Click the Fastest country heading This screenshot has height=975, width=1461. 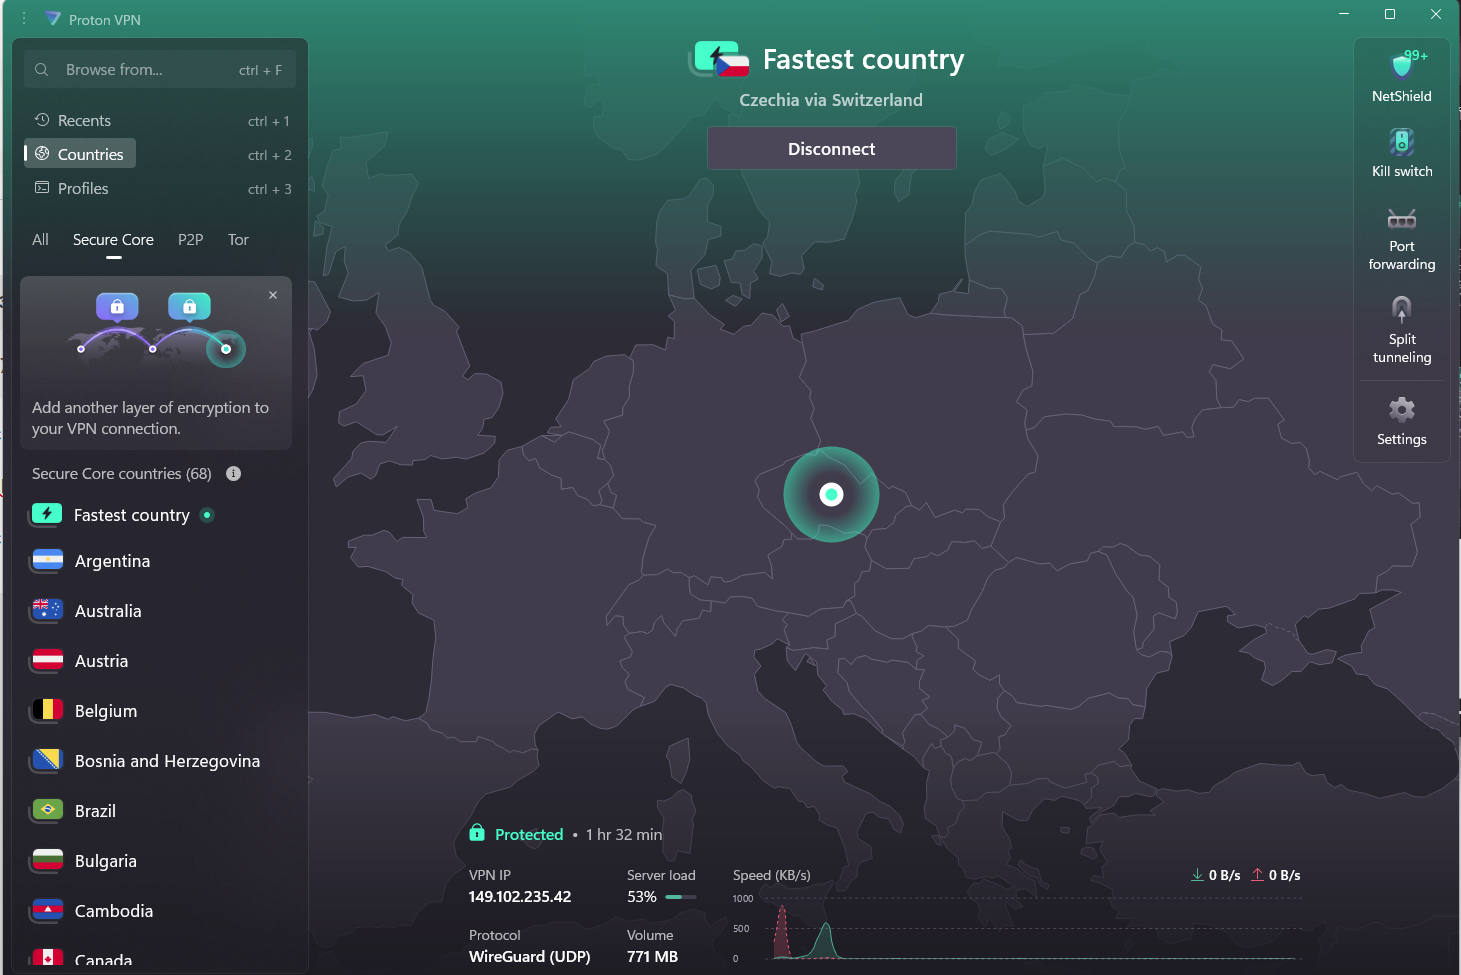[863, 60]
